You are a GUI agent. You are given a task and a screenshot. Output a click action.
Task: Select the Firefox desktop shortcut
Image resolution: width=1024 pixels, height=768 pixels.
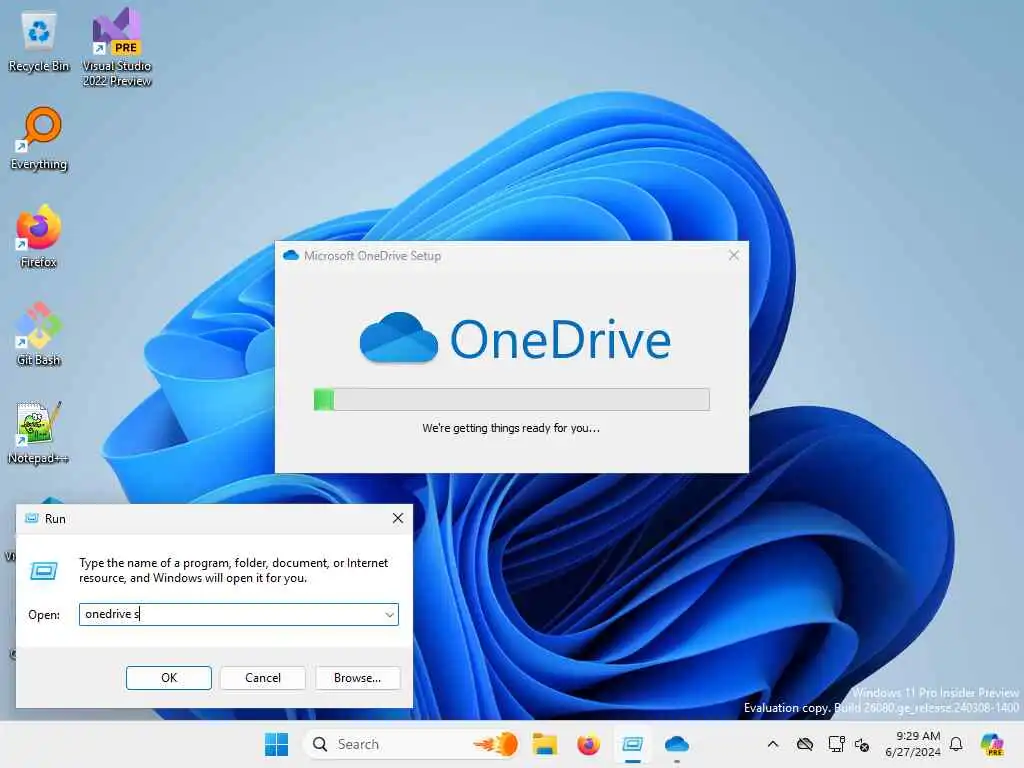point(39,236)
